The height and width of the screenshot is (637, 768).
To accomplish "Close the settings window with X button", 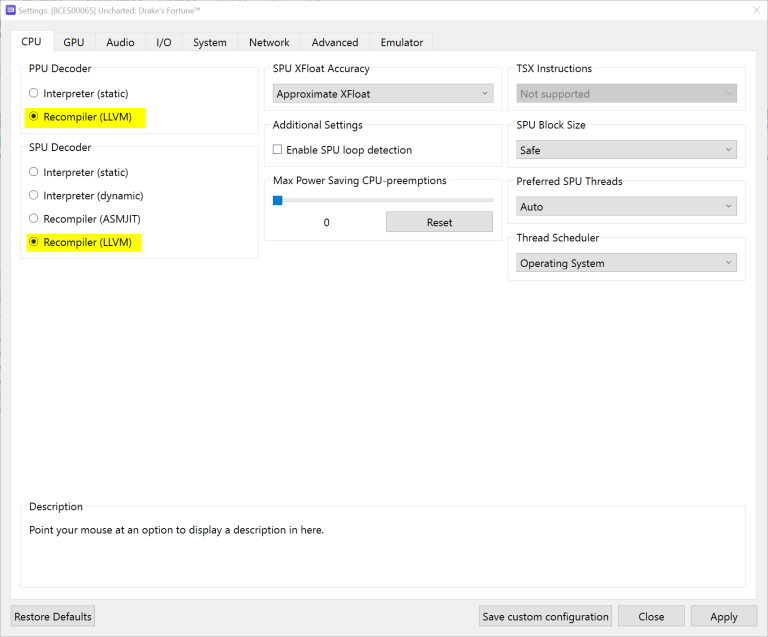I will [753, 10].
